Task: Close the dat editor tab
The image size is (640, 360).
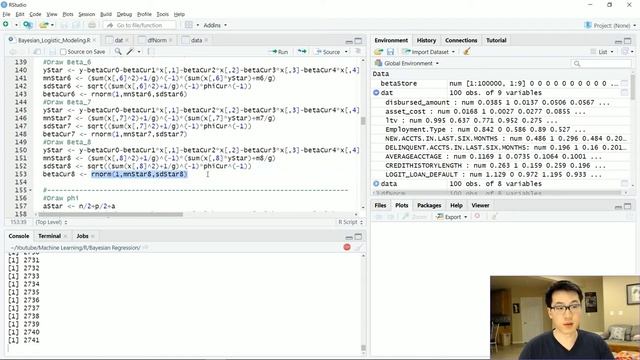Action: coord(127,40)
